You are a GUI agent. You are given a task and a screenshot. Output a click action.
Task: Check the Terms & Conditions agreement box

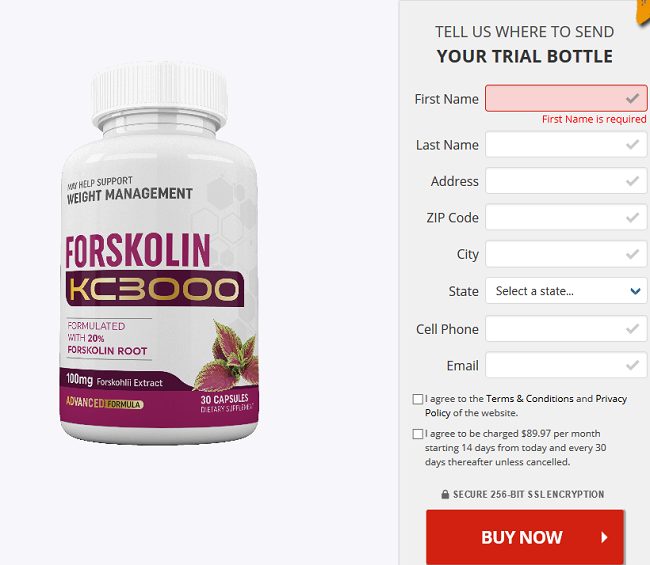[x=418, y=399]
